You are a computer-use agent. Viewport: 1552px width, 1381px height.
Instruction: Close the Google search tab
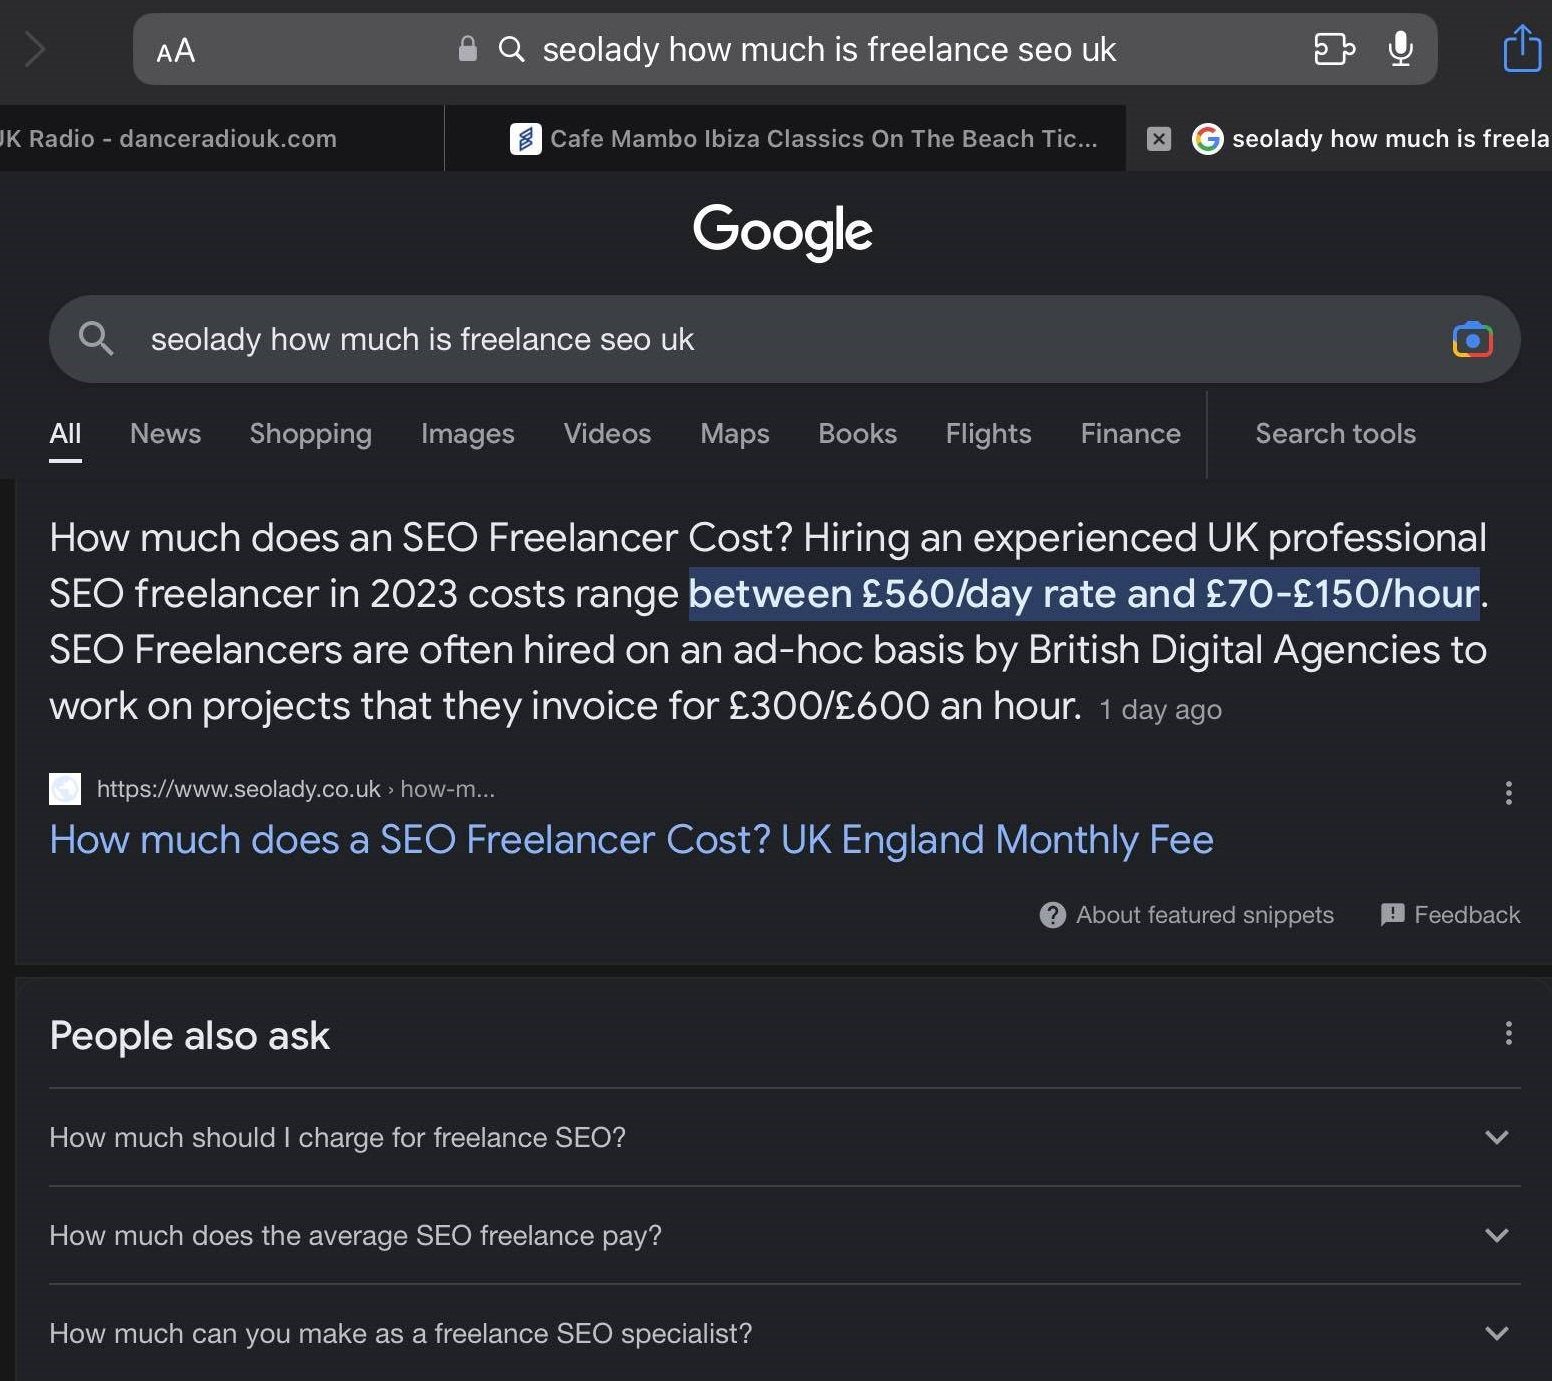(x=1158, y=139)
